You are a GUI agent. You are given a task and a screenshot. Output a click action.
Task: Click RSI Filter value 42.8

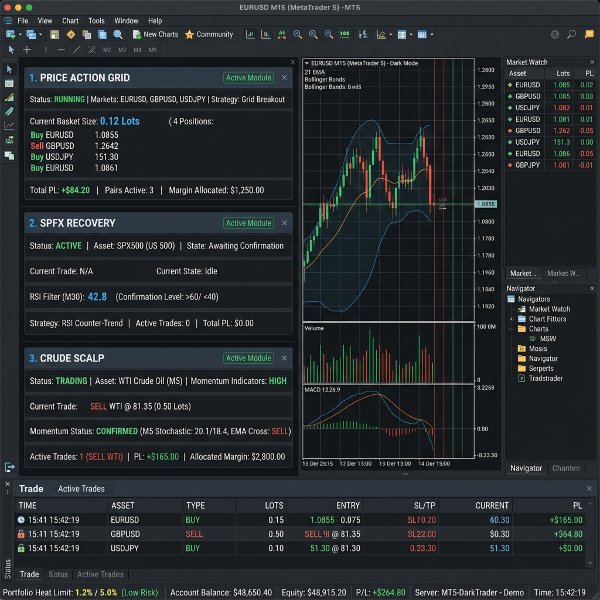(x=97, y=297)
